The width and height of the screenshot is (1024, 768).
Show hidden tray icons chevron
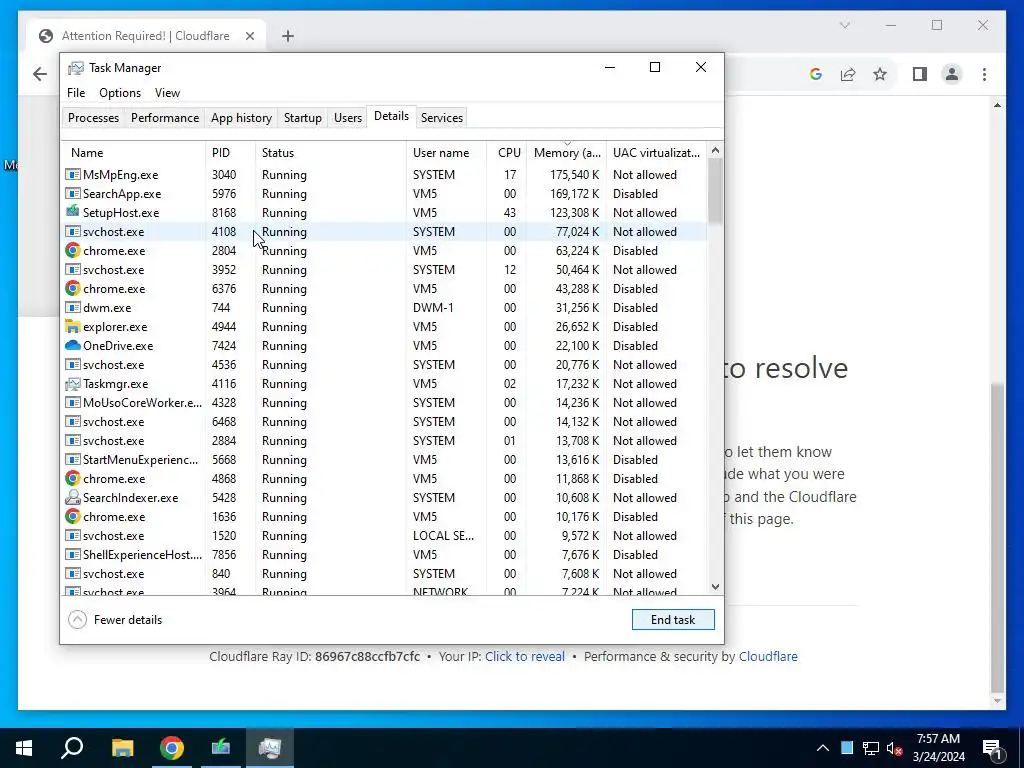click(x=823, y=748)
